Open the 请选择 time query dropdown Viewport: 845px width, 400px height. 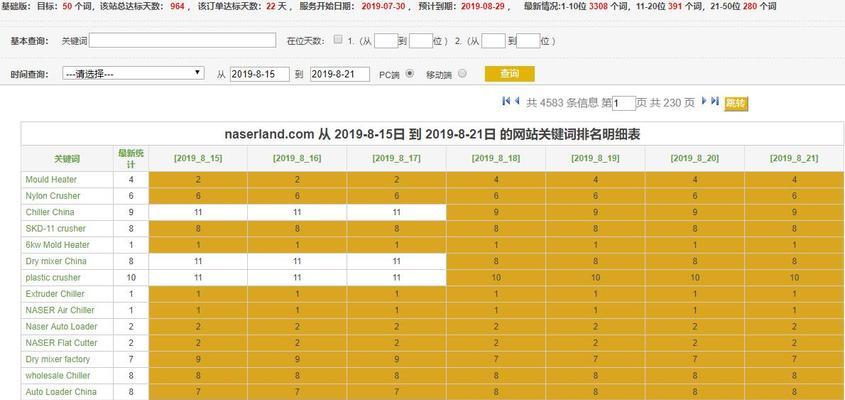click(133, 73)
